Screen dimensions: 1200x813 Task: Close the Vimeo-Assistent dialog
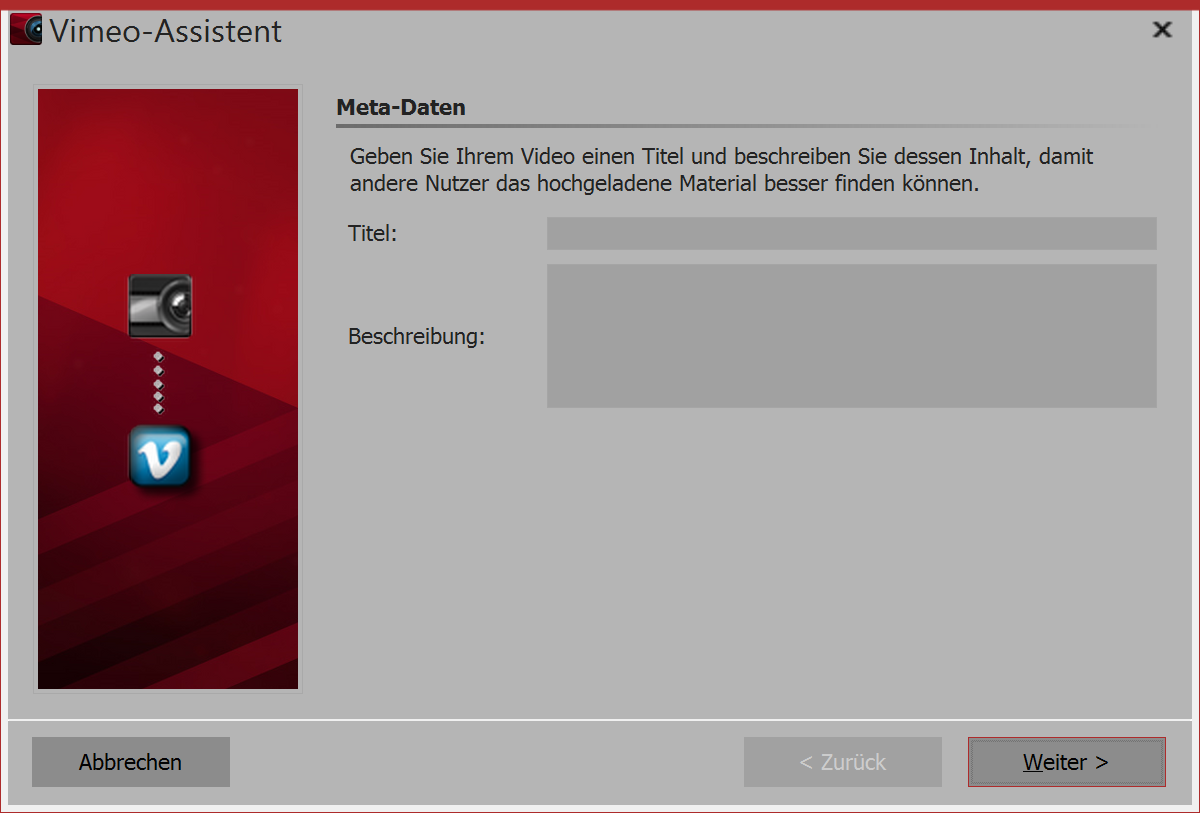[x=1161, y=29]
